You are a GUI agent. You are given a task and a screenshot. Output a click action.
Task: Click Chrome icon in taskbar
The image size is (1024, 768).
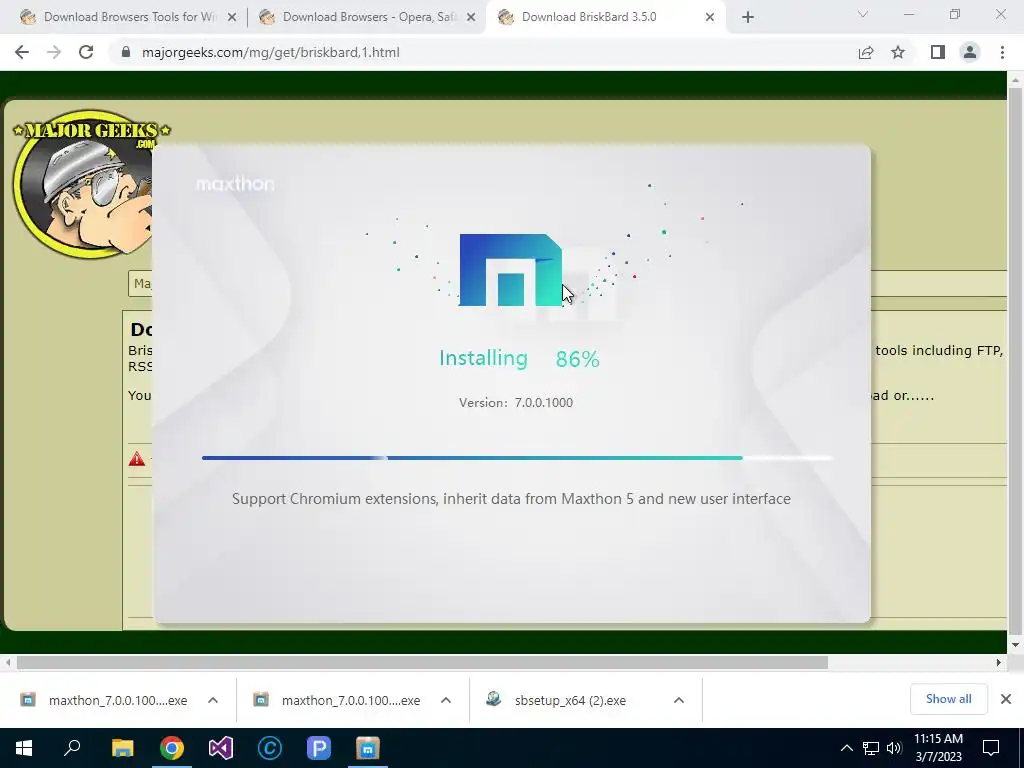[172, 748]
